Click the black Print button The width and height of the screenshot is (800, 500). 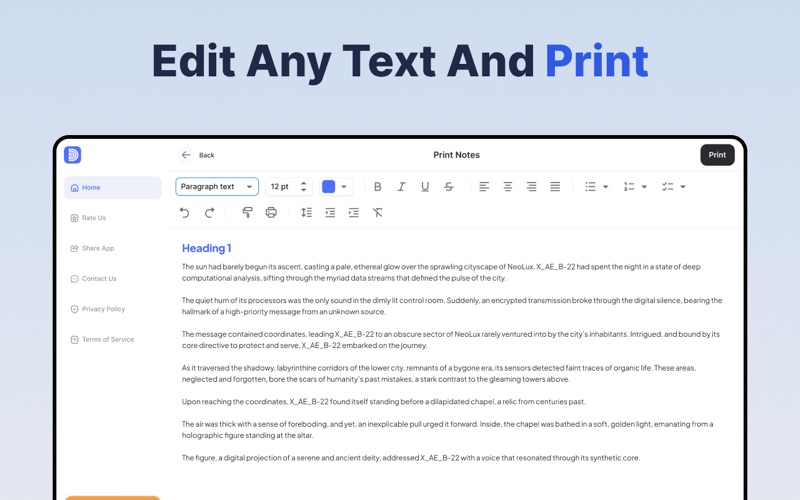pos(717,155)
